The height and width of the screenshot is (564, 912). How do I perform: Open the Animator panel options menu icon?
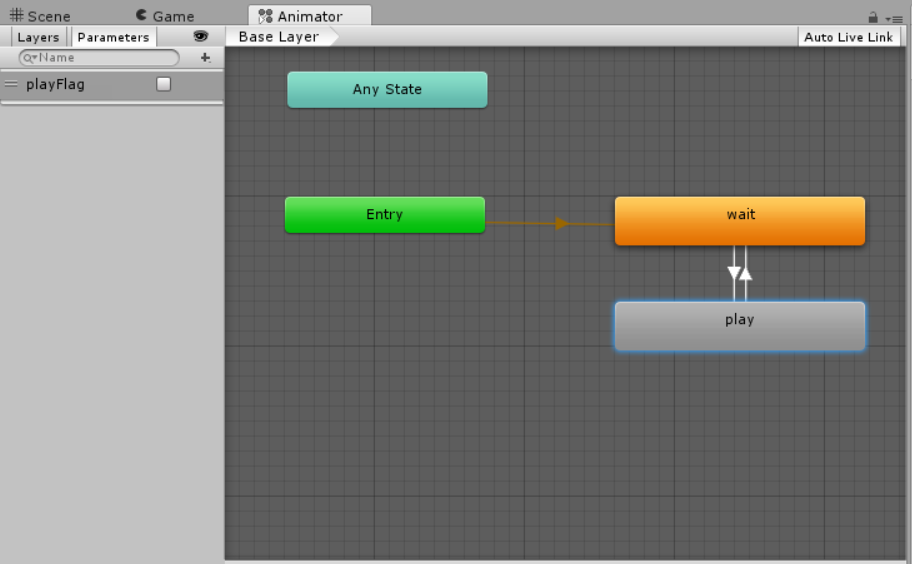[896, 18]
